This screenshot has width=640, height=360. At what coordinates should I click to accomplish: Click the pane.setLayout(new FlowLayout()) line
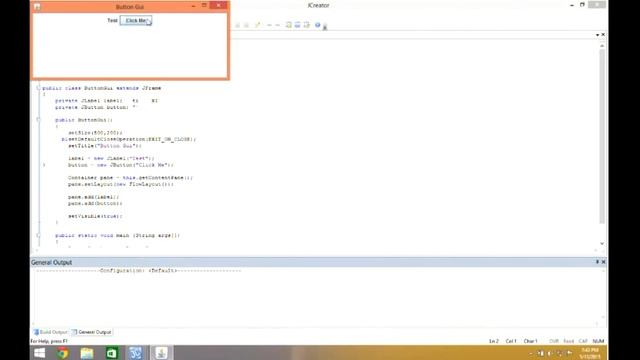(x=121, y=184)
